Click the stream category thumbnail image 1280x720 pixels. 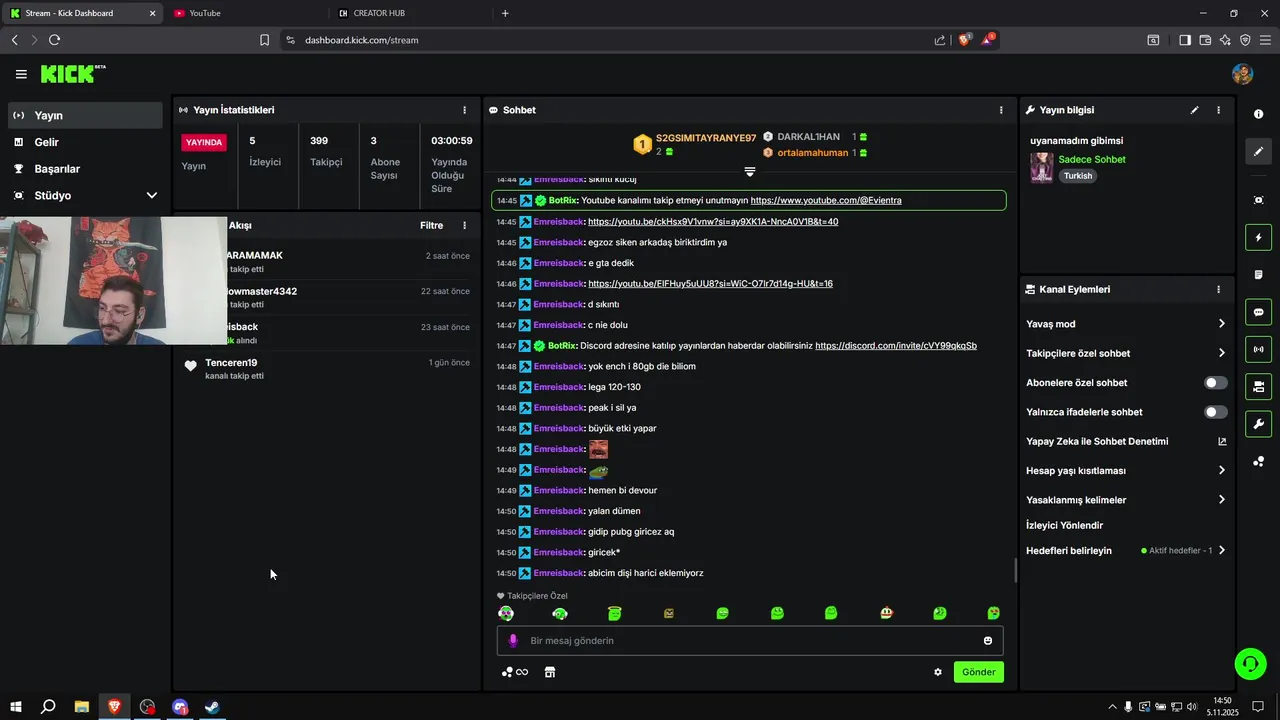[1042, 168]
